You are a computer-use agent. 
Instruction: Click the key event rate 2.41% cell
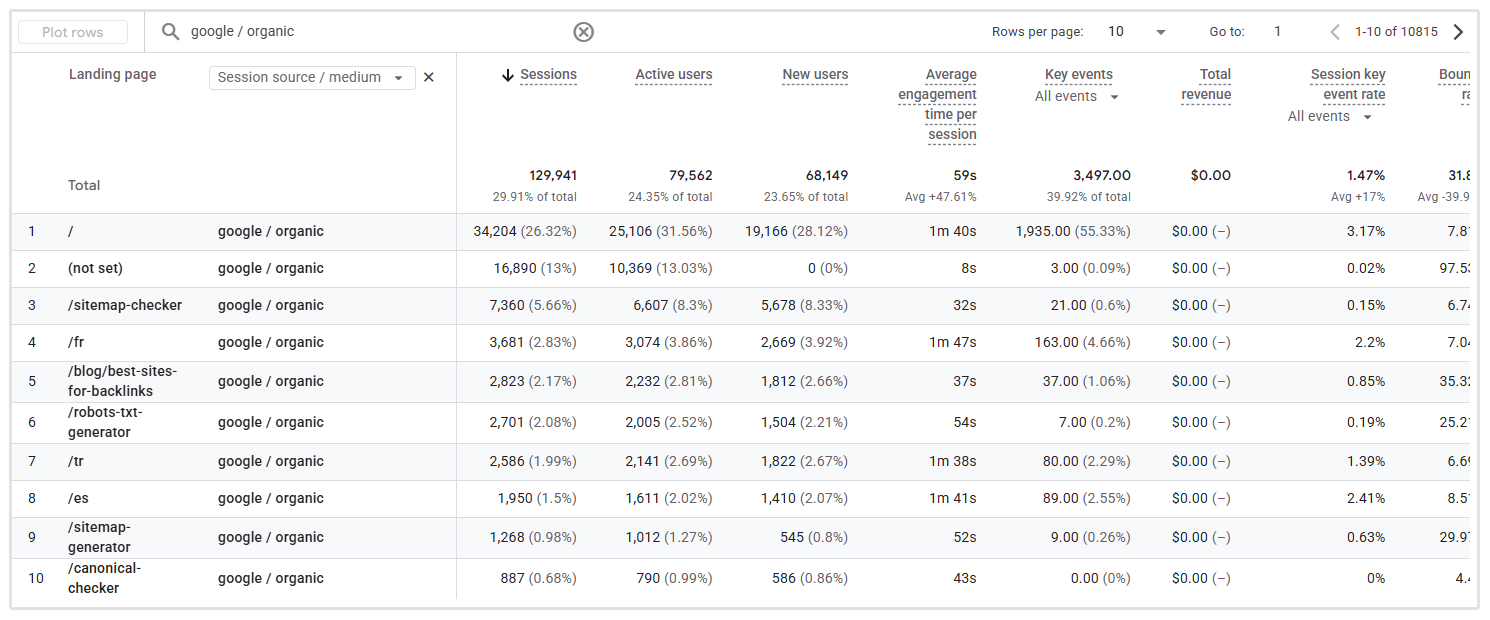pyautogui.click(x=1366, y=499)
